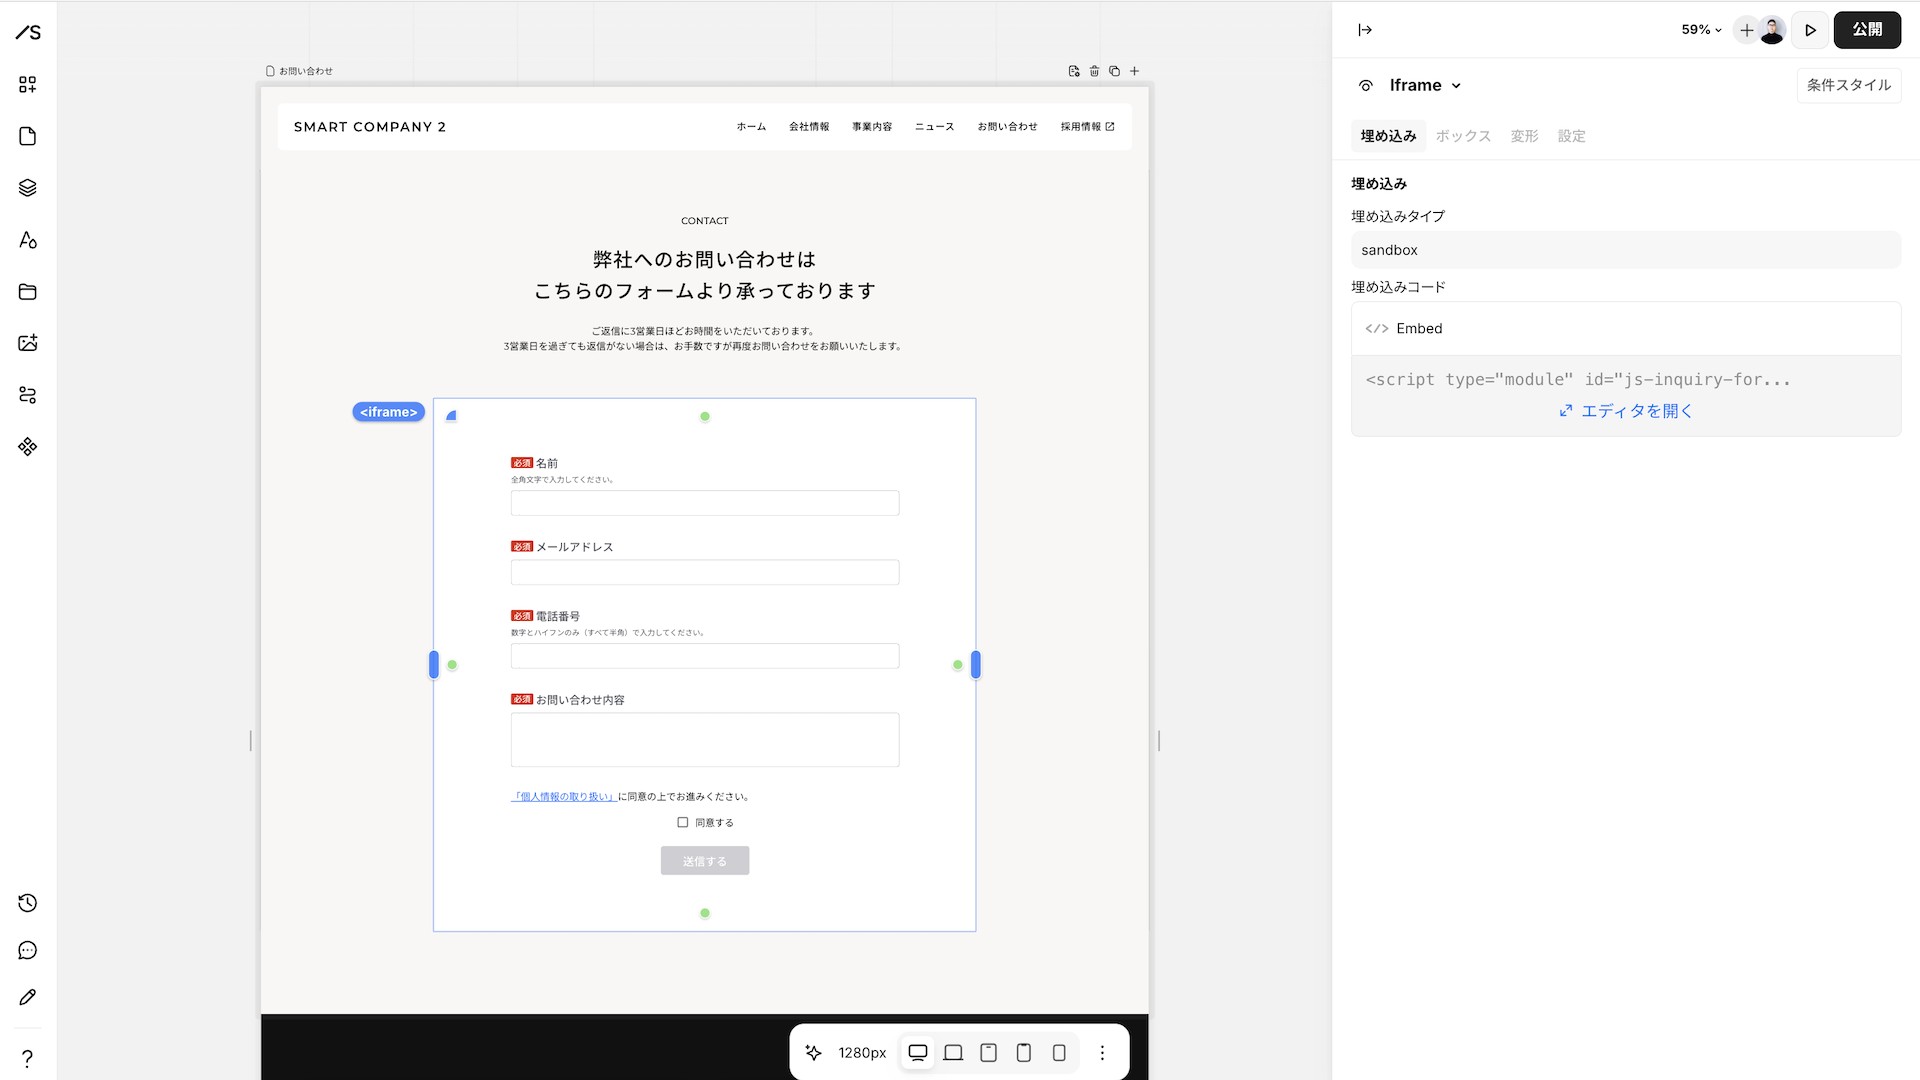Open the image upload panel
This screenshot has height=1080, width=1920.
28,343
